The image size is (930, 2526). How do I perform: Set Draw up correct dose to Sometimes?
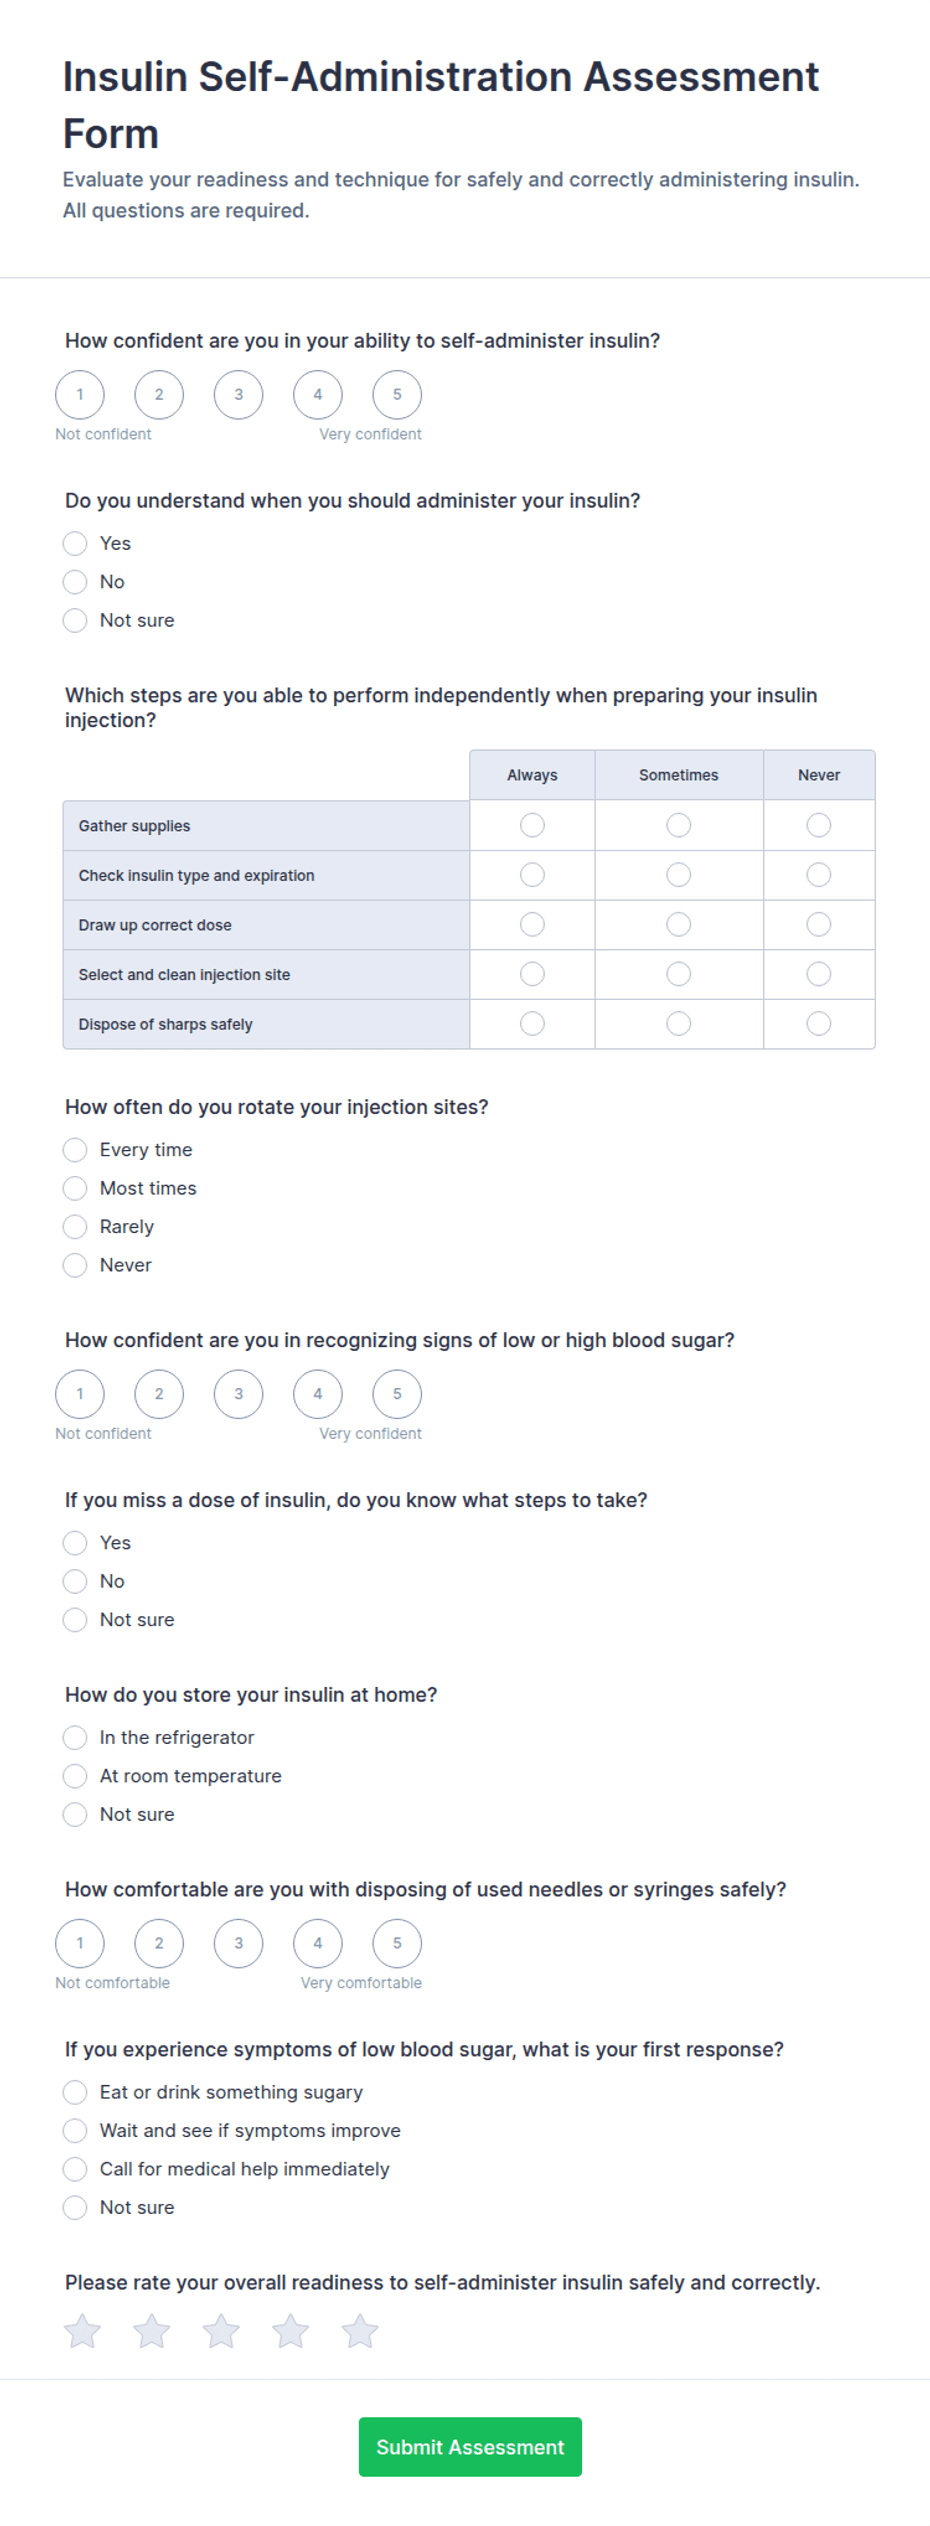coord(679,924)
